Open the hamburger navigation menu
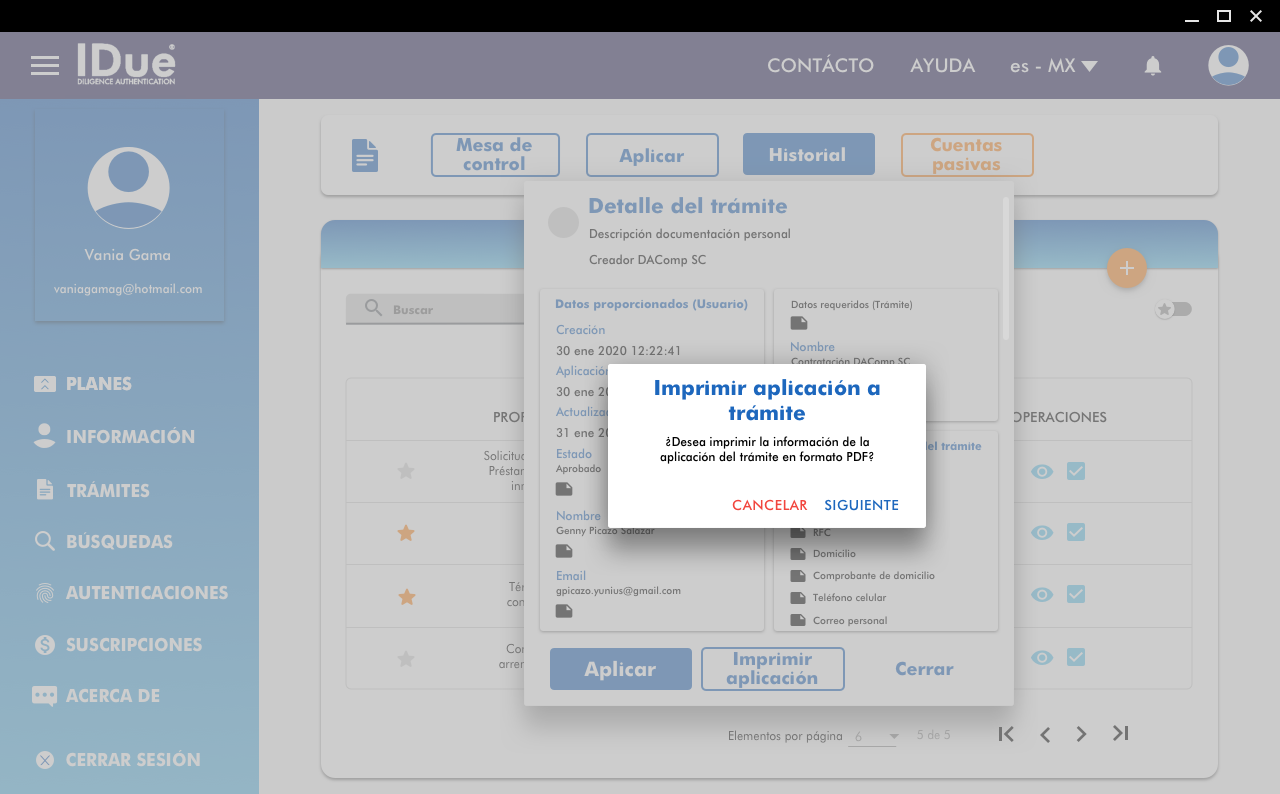The height and width of the screenshot is (794, 1280). (45, 66)
